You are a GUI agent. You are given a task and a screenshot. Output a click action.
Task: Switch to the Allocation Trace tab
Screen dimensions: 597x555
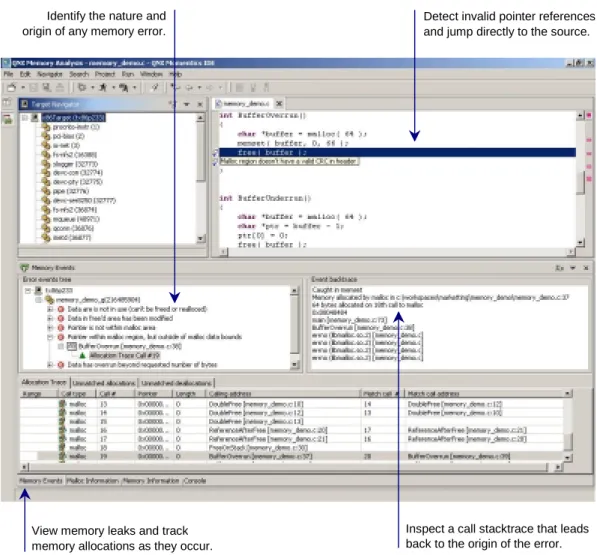44,382
